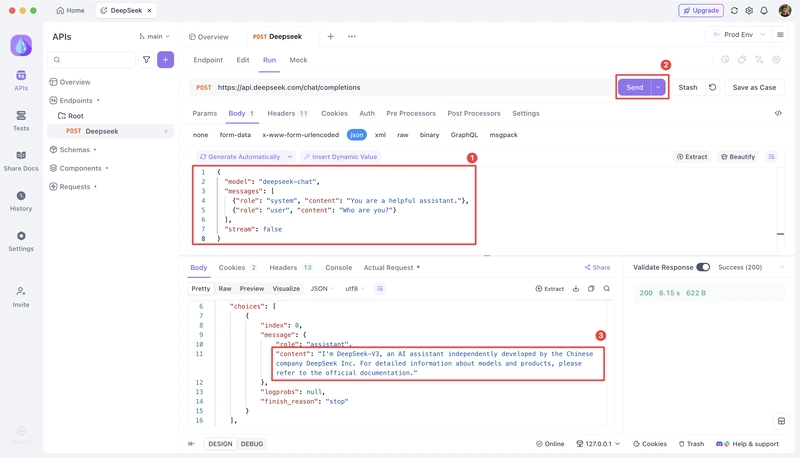The width and height of the screenshot is (800, 458).
Task: Click the Beautify button
Action: 738,157
